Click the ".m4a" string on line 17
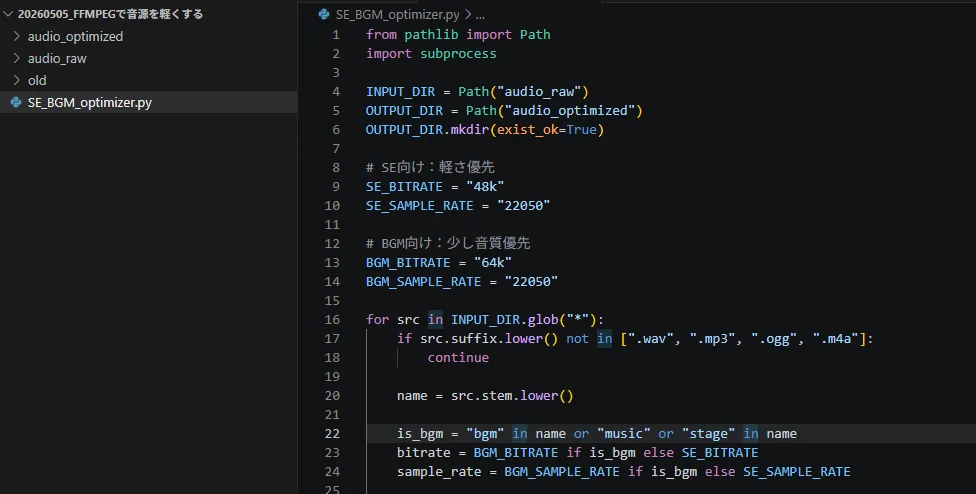Screen dimensions: 976x494 tap(836, 339)
